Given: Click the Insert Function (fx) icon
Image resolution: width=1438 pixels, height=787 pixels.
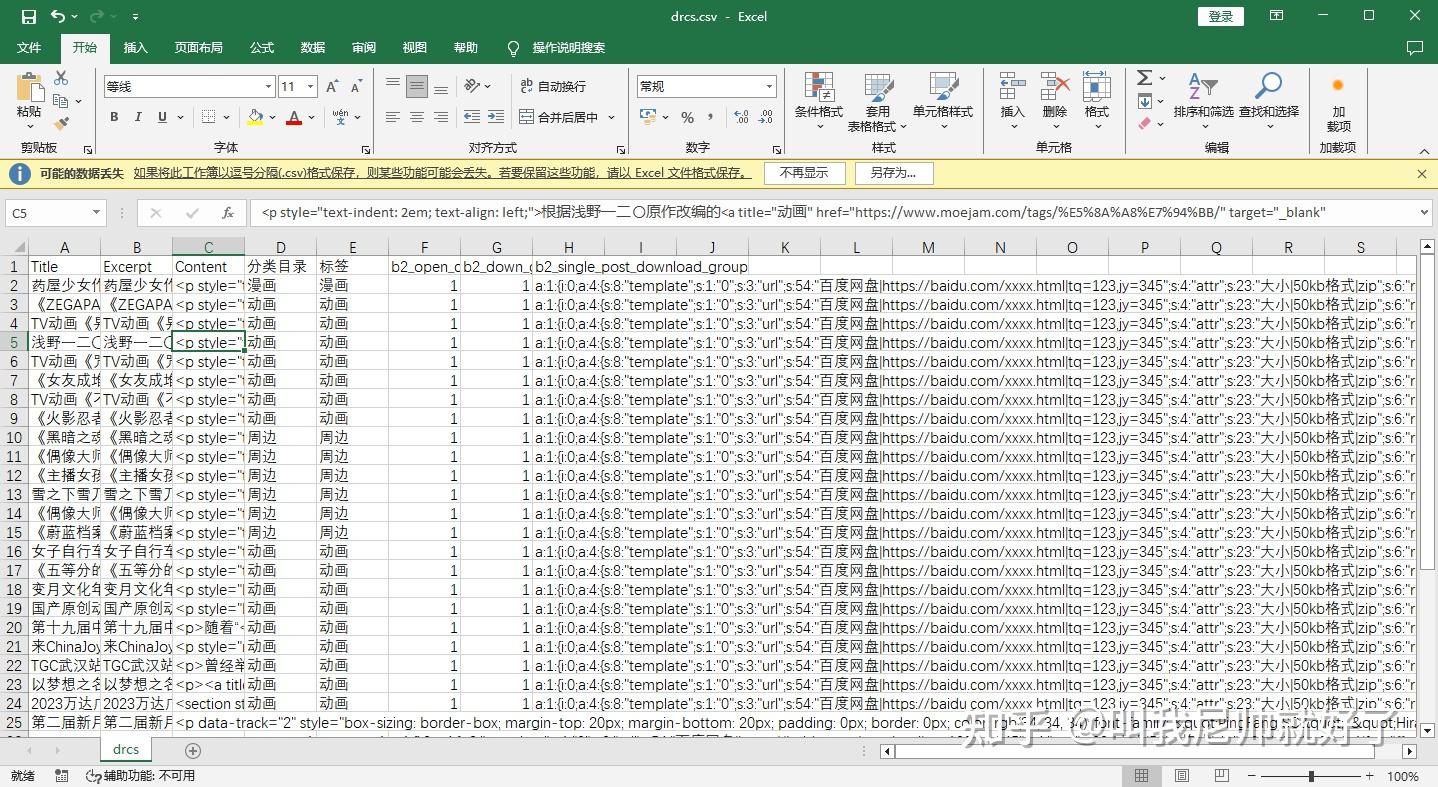Looking at the screenshot, I should [228, 212].
